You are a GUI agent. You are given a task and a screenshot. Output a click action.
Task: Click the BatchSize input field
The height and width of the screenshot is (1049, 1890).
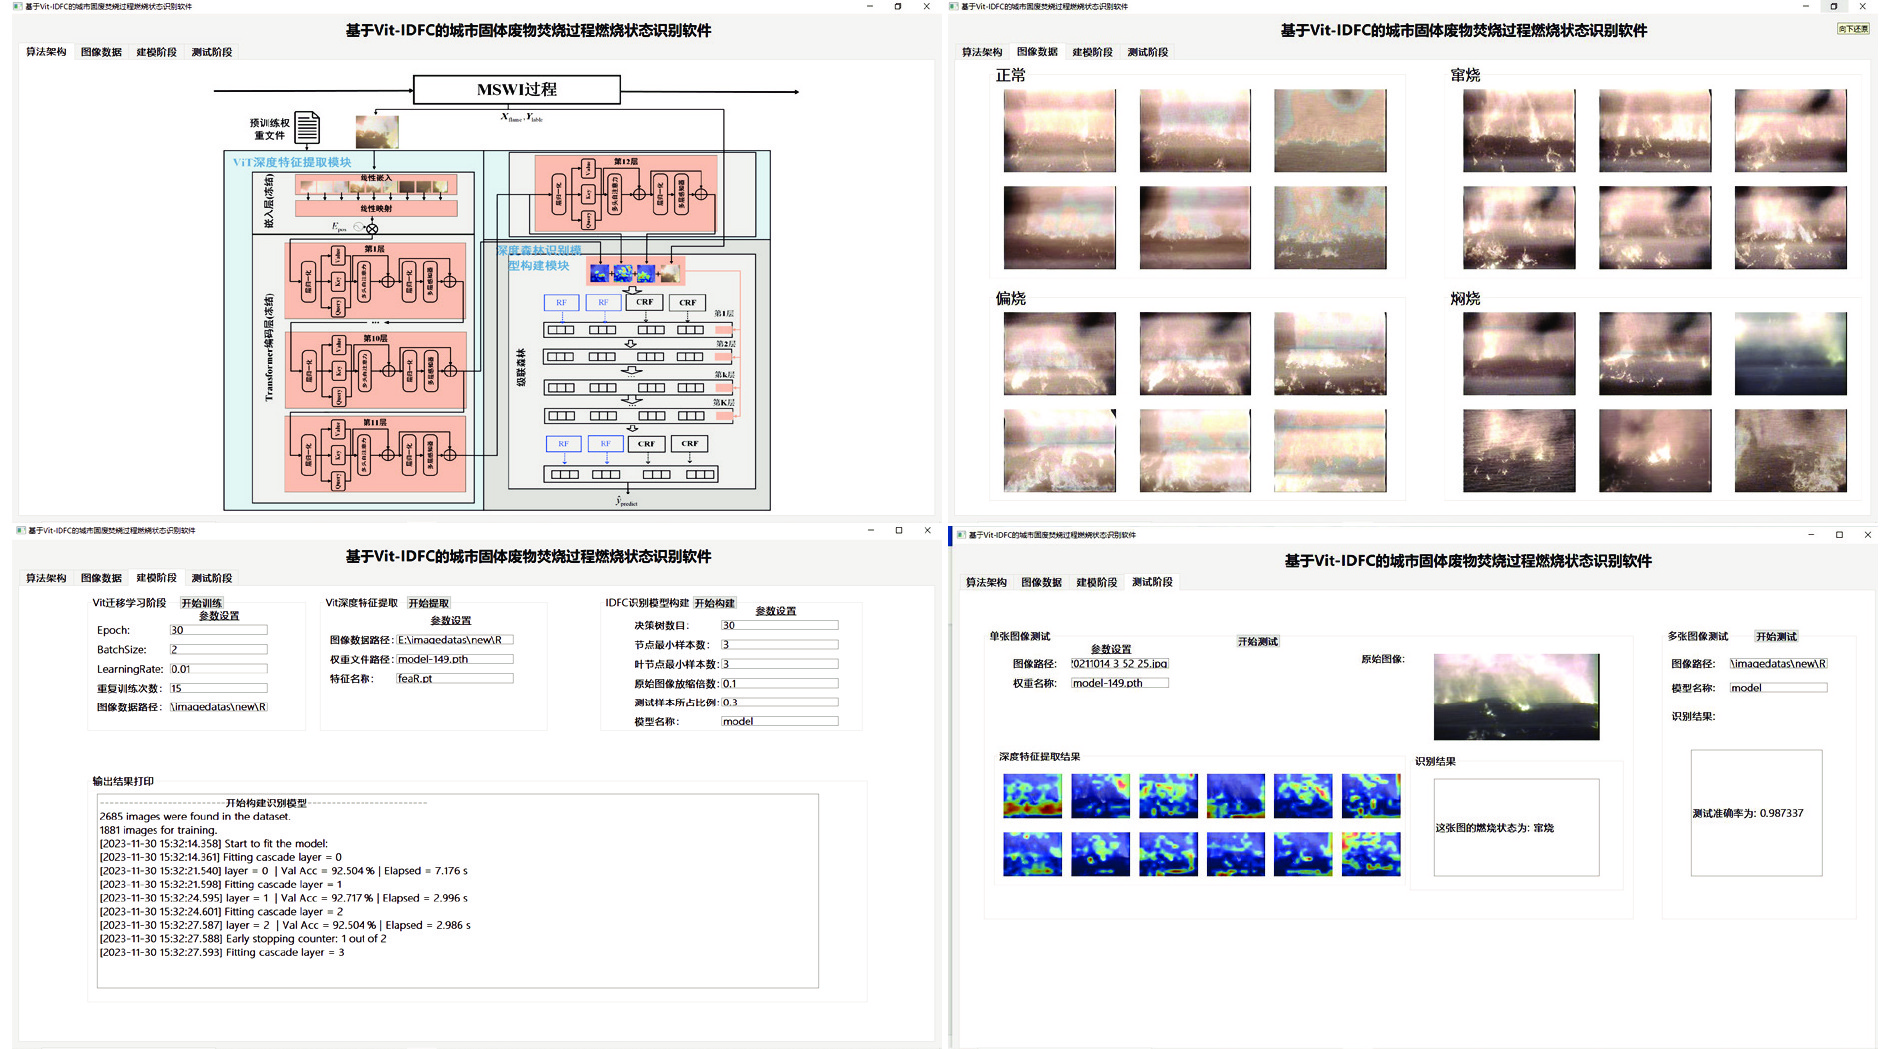(x=218, y=649)
